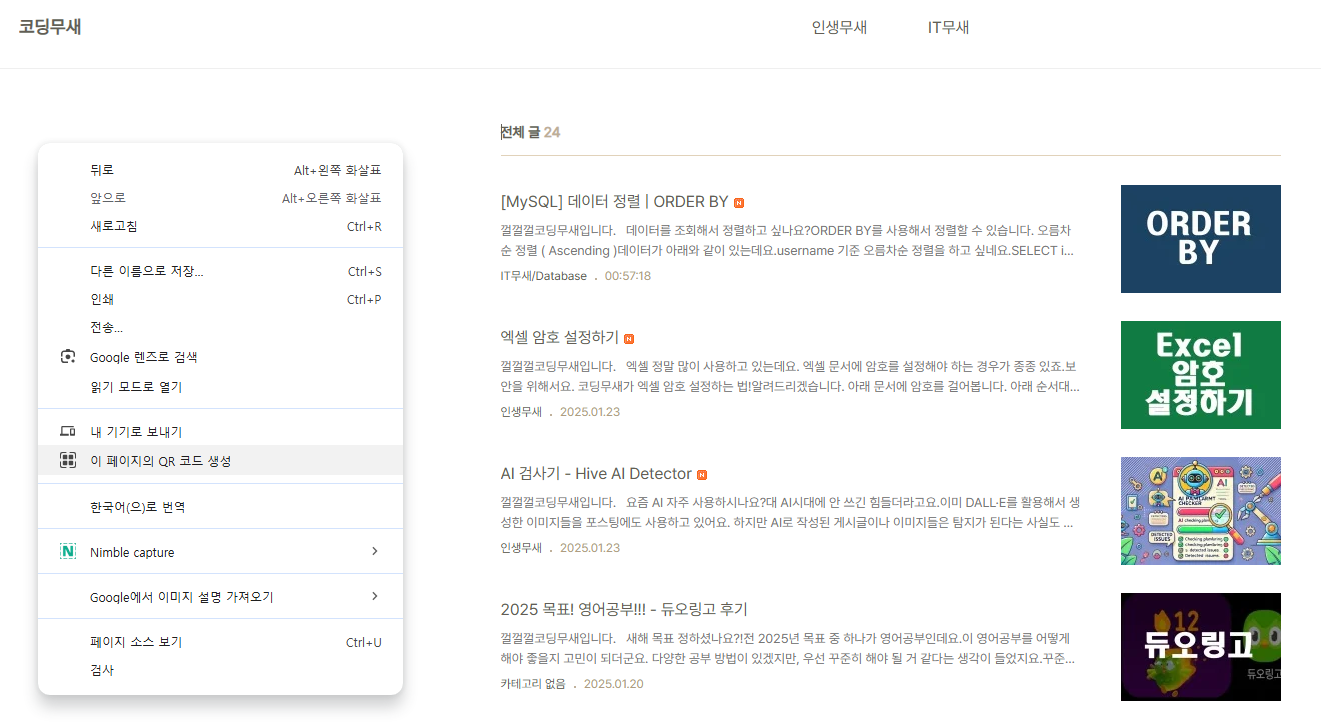Open the [MySQL] 데이터 정렬 ORDER BY post
Image resolution: width=1321 pixels, height=727 pixels.
614,201
